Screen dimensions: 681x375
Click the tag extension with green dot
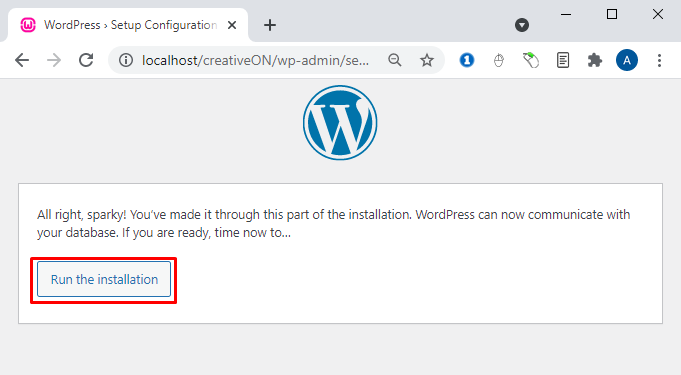tap(531, 60)
